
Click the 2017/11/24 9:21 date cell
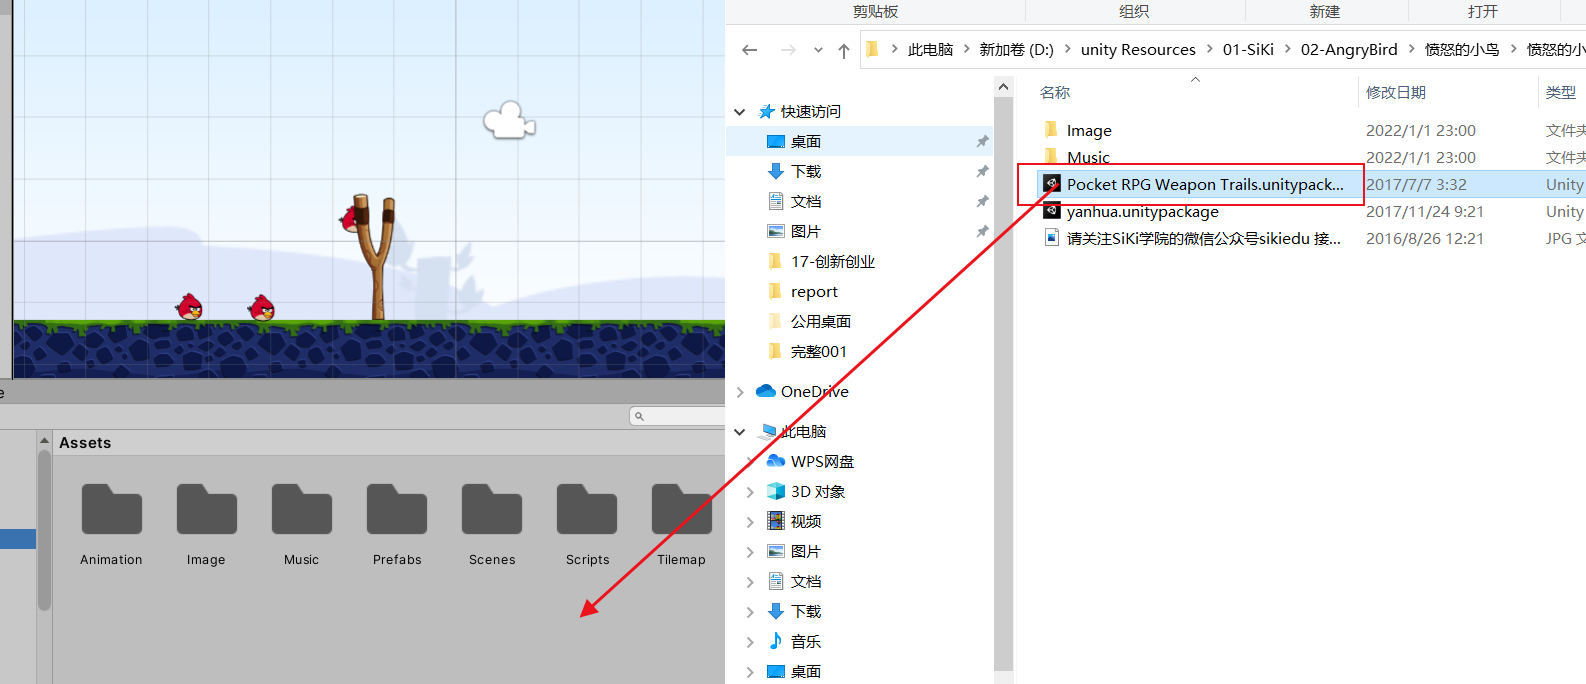[x=1425, y=212]
